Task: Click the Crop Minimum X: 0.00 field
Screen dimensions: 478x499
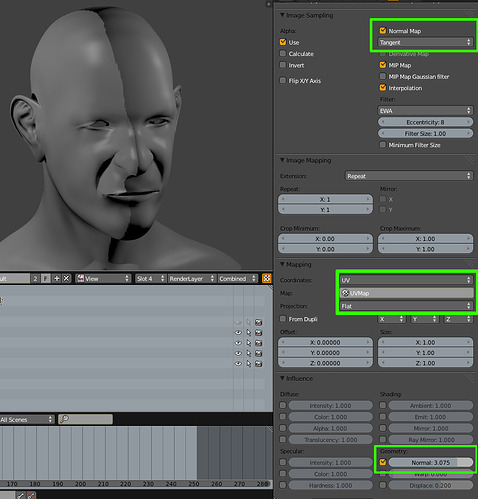Action: tap(325, 238)
